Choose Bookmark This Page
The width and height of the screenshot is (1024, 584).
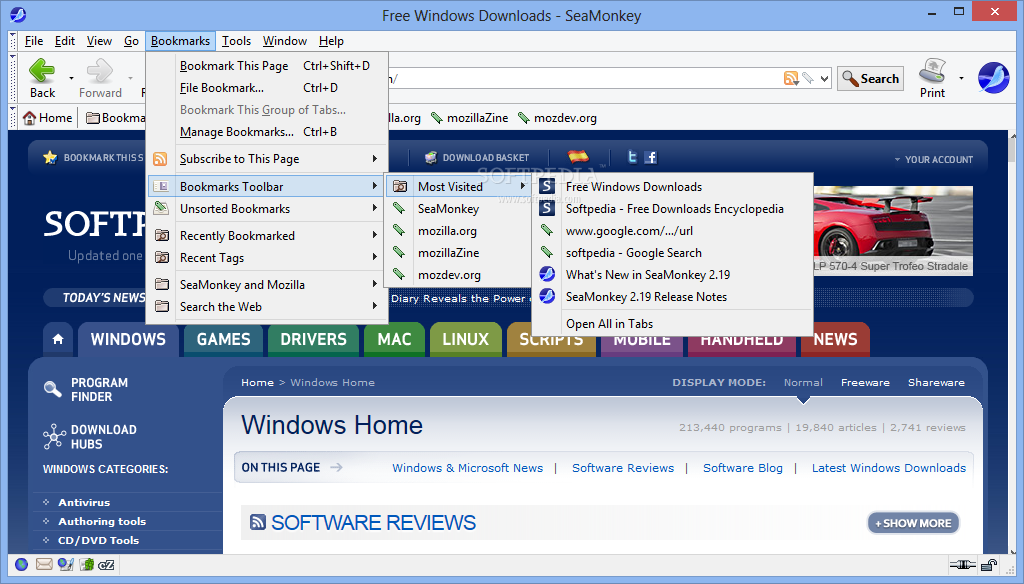[x=268, y=66]
